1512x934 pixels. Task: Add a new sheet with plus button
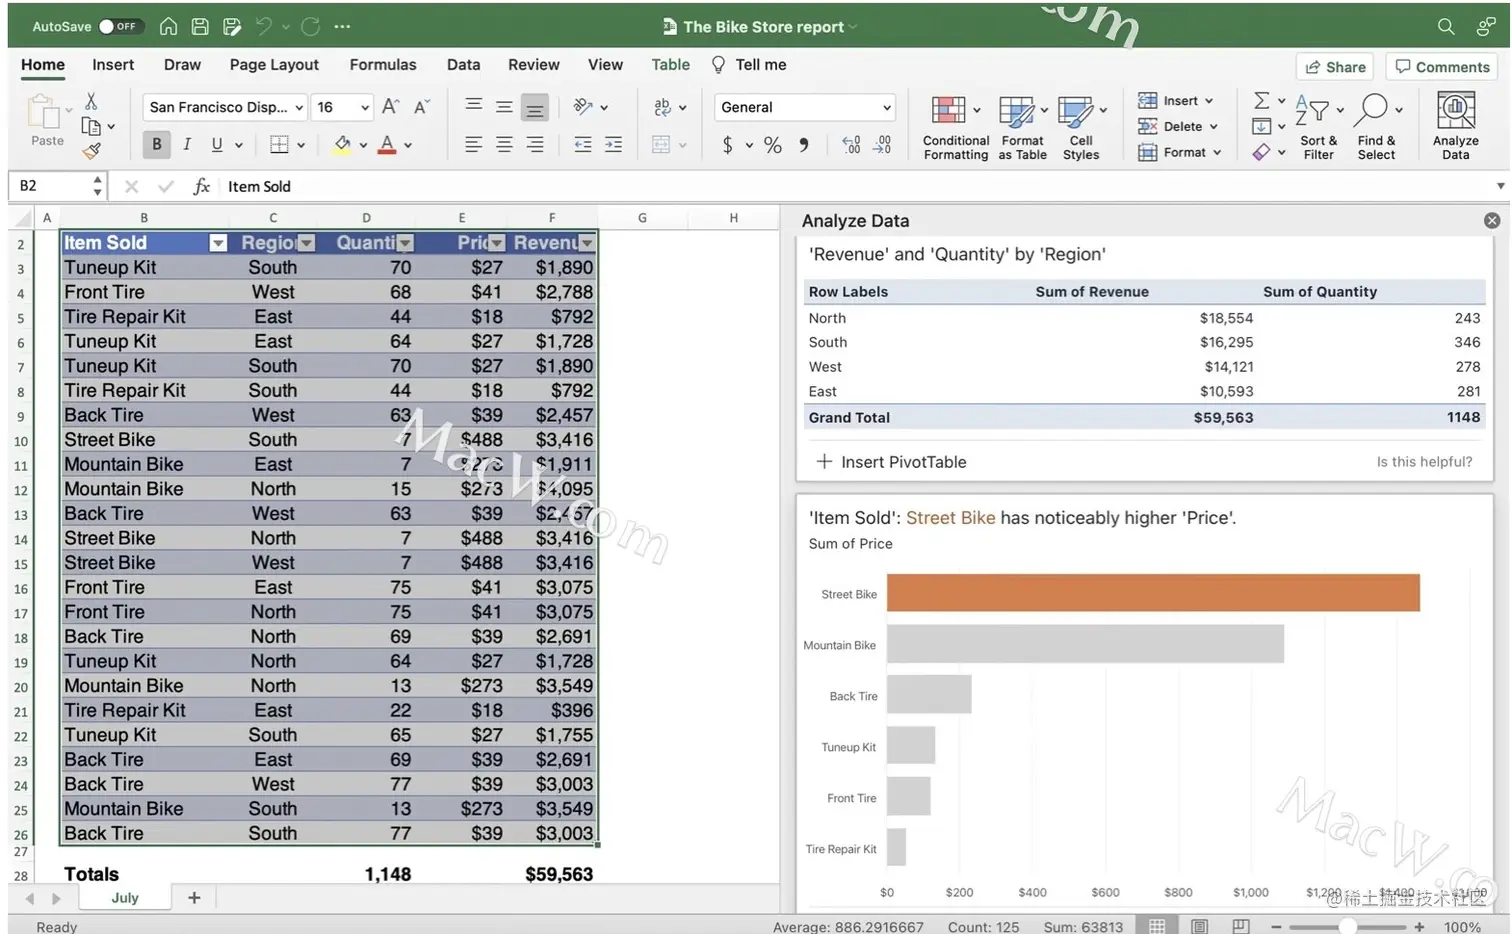click(194, 898)
